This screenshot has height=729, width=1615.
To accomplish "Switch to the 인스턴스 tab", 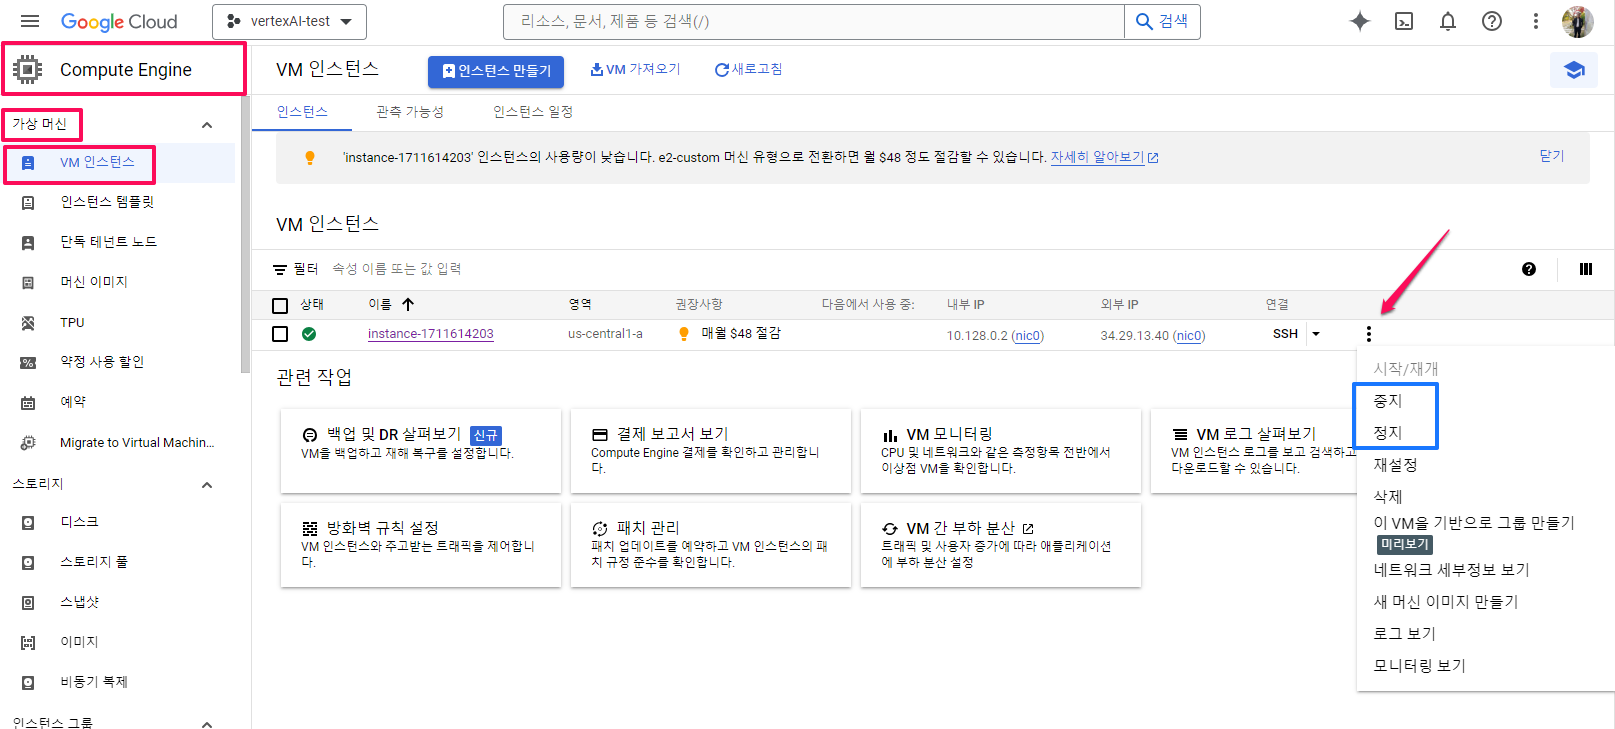I will pyautogui.click(x=302, y=112).
